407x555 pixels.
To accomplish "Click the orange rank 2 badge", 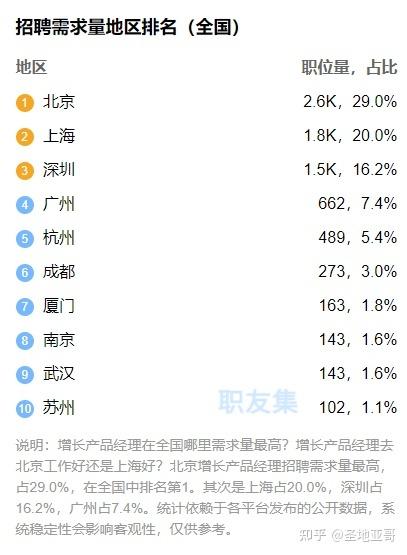I will coord(25,137).
